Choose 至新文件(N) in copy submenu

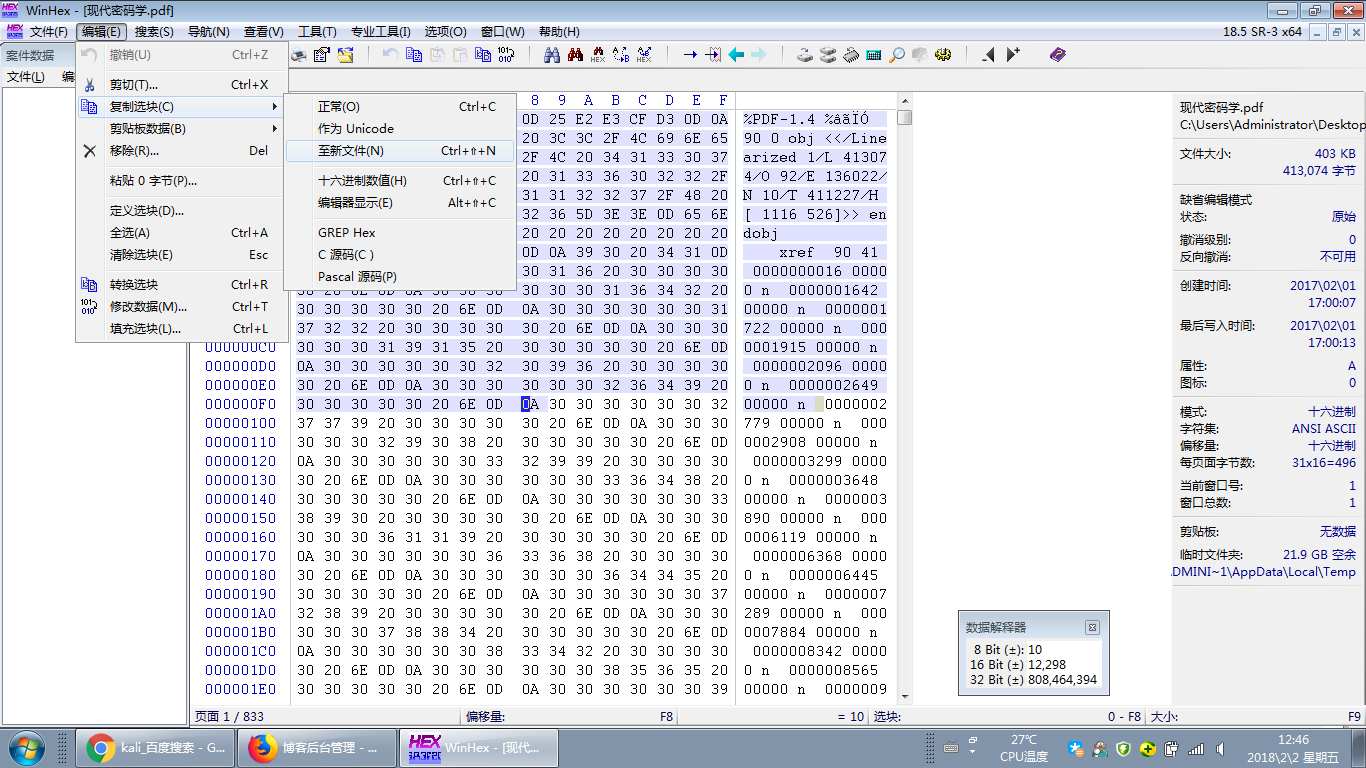(400, 151)
